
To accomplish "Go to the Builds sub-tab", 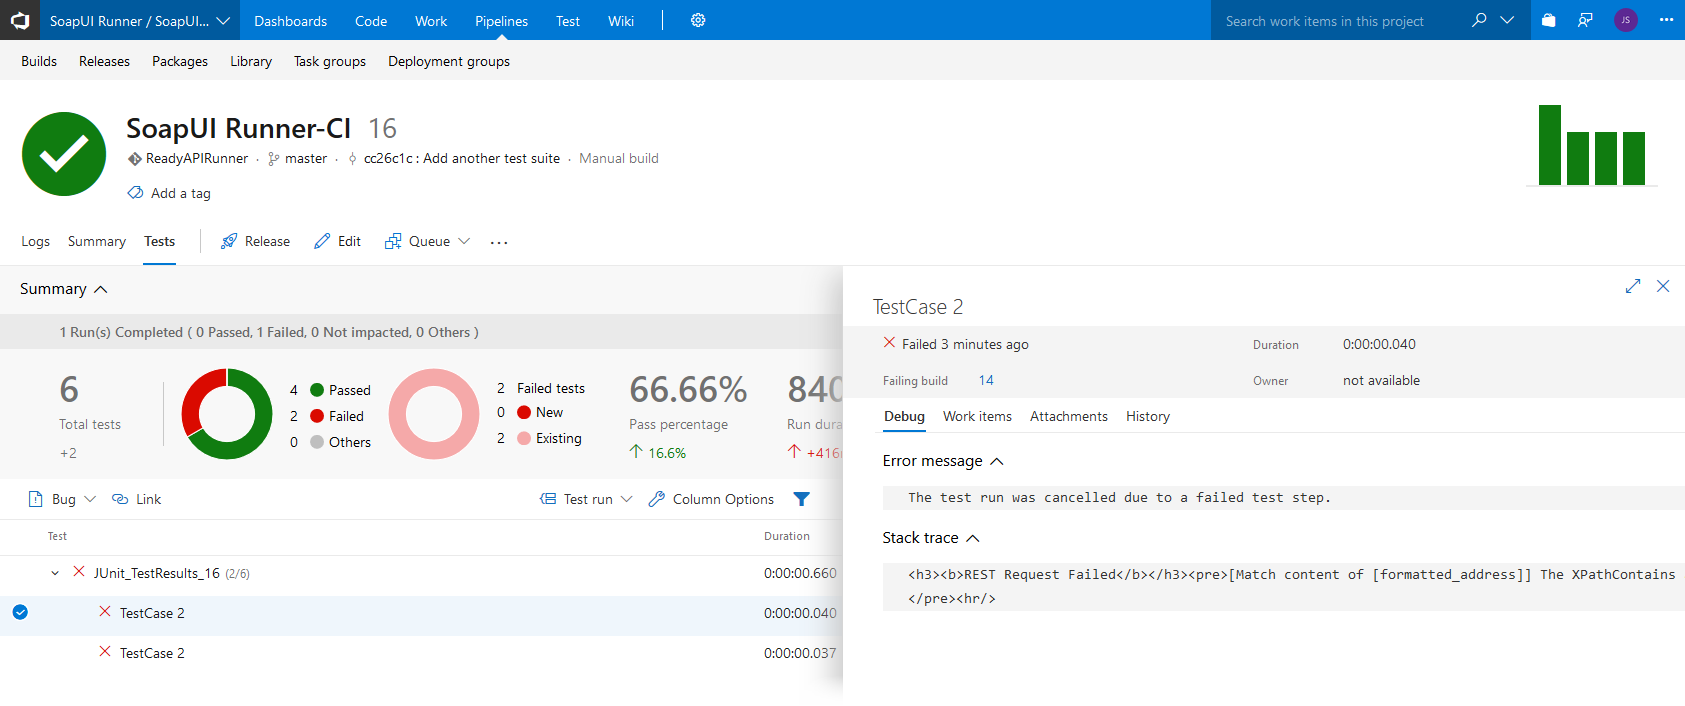I will pos(39,61).
